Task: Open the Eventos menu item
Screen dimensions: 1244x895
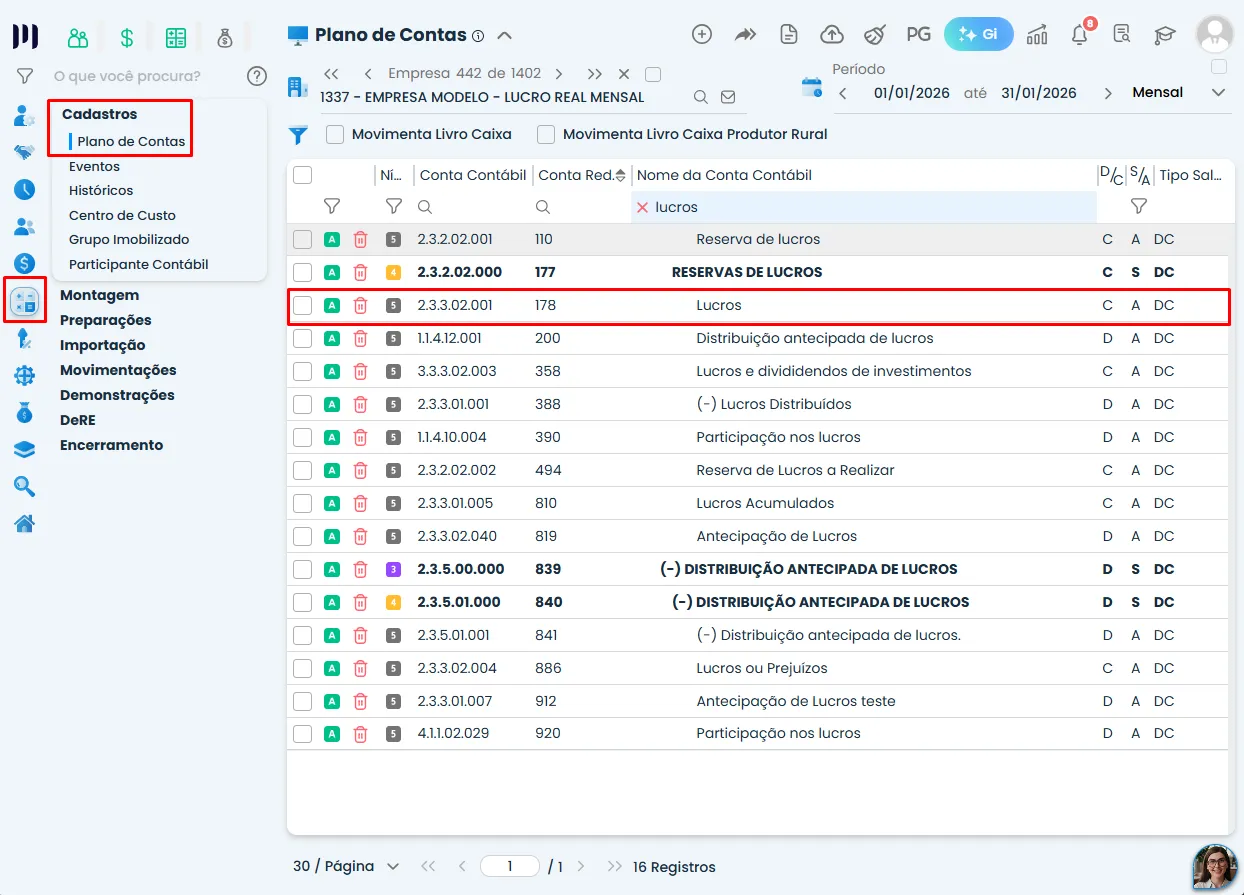Action: click(x=94, y=166)
